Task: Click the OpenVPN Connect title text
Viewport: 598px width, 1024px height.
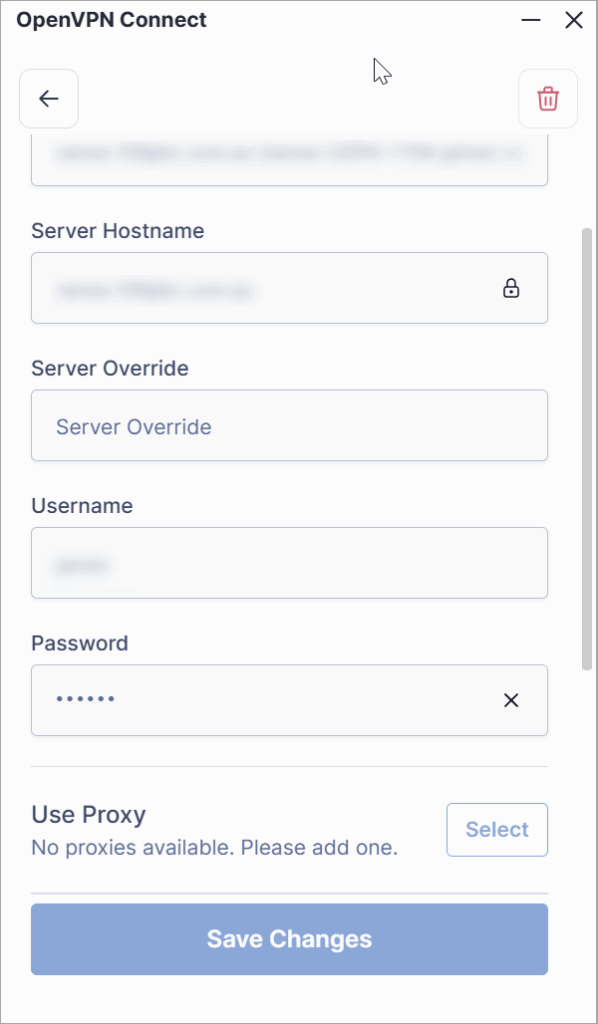Action: click(x=112, y=20)
